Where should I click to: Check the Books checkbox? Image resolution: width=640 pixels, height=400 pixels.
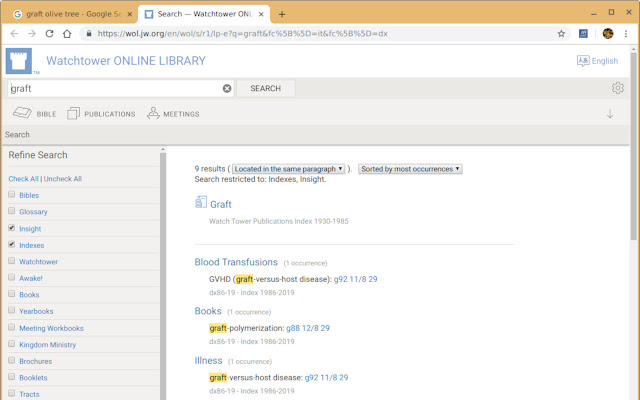11,294
